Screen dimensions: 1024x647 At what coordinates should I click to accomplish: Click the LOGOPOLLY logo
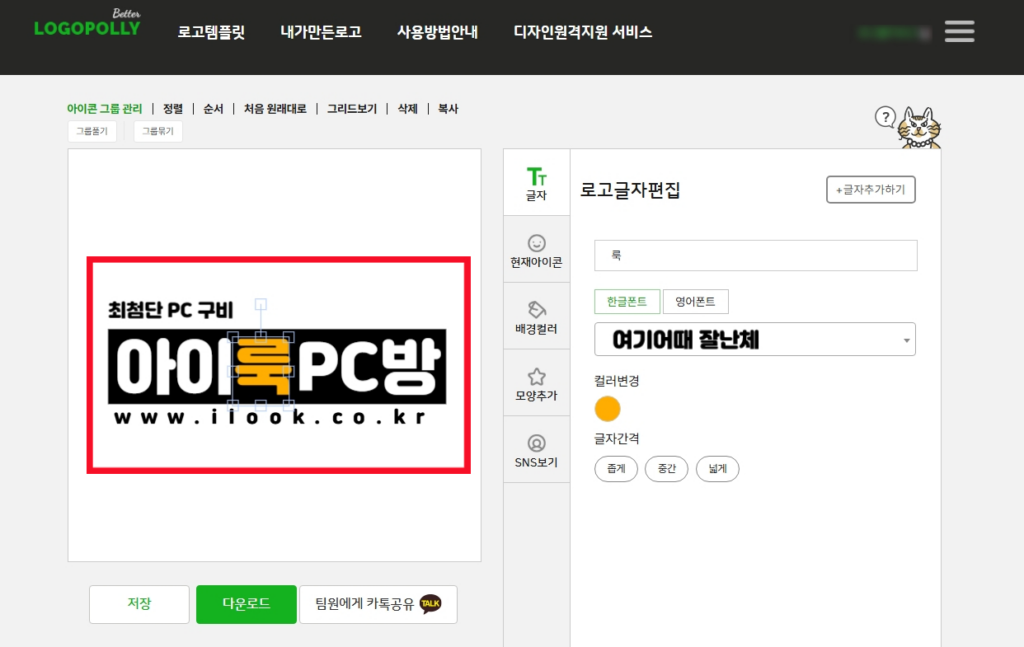87,24
